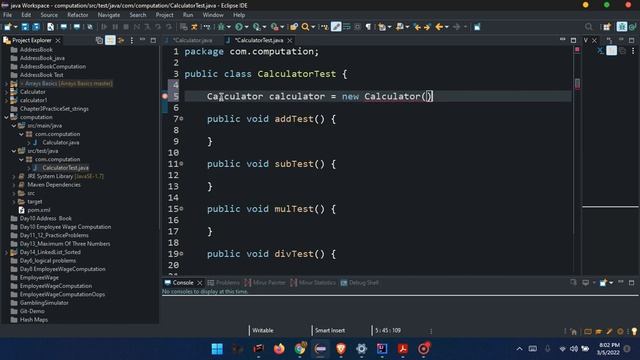Viewport: 640px width, 360px height.
Task: Click the Smart Insert status bar field
Action: [x=330, y=330]
